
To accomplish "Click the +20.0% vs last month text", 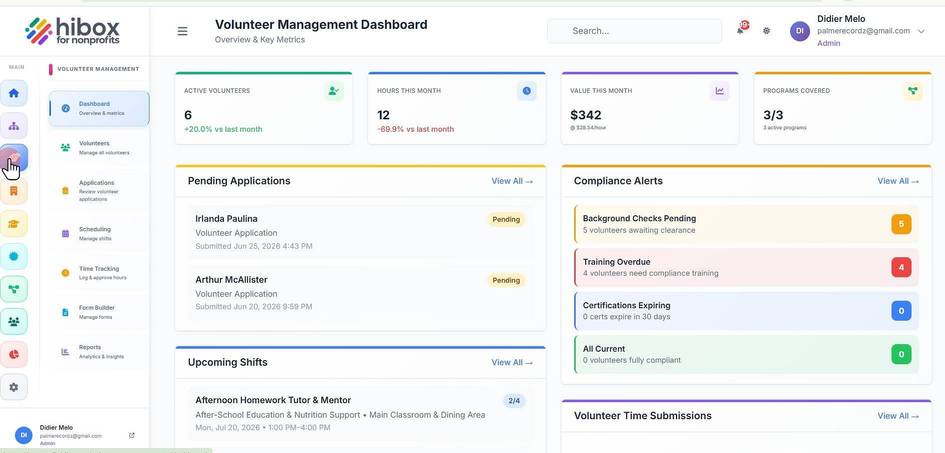I will pos(223,130).
